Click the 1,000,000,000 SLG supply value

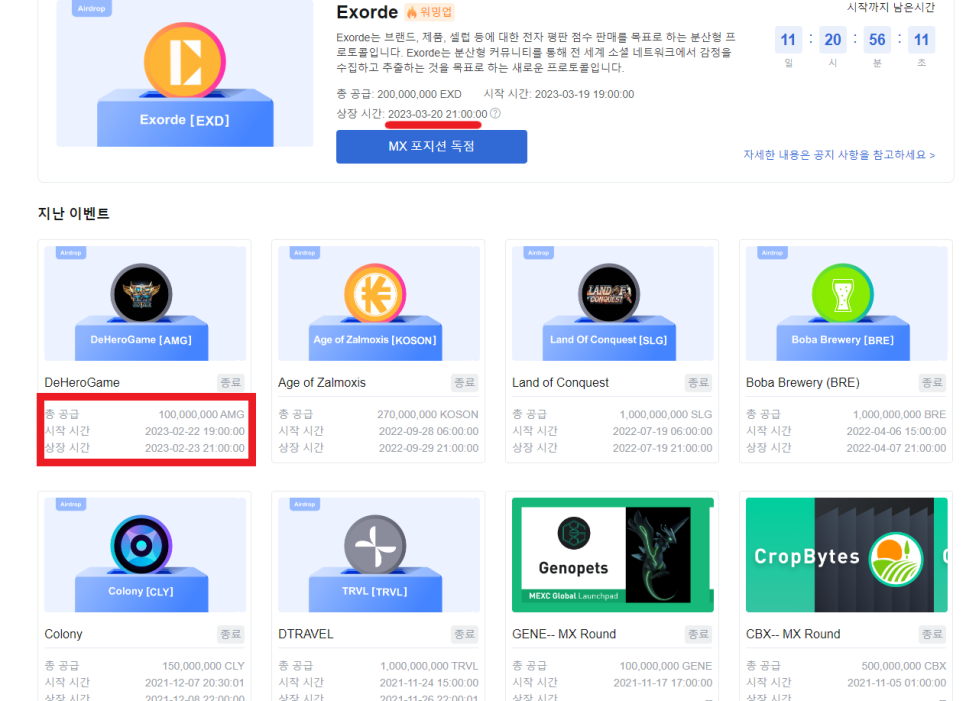pos(665,415)
